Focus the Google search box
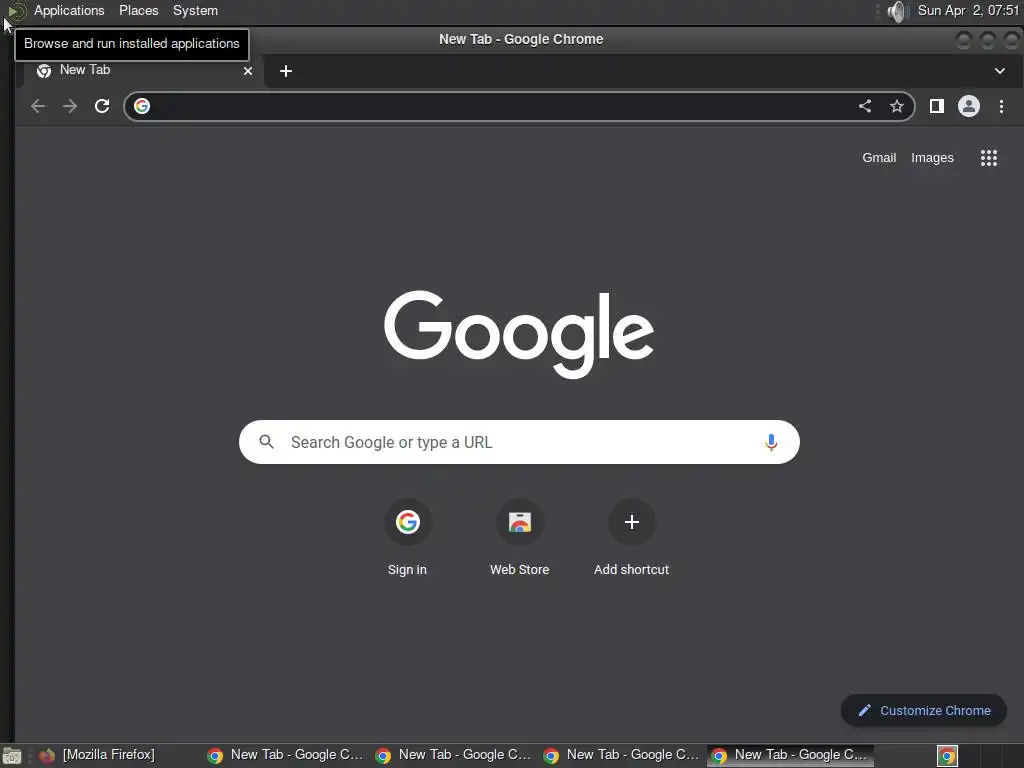This screenshot has width=1024, height=768. 519,442
